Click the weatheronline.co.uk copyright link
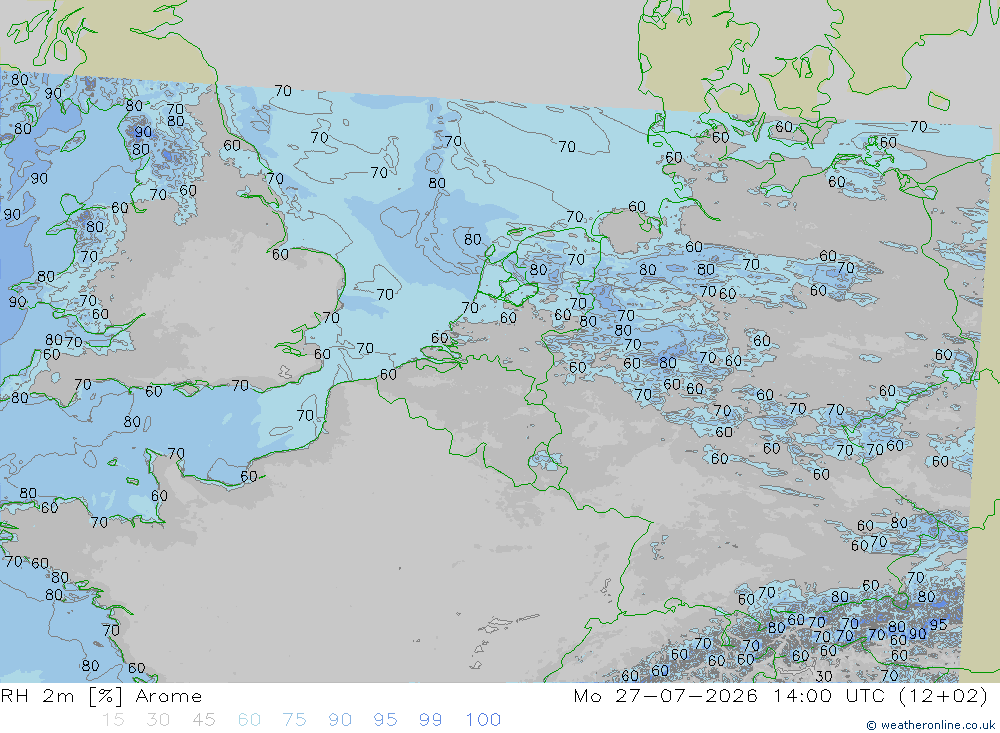The height and width of the screenshot is (733, 1000). (x=930, y=725)
